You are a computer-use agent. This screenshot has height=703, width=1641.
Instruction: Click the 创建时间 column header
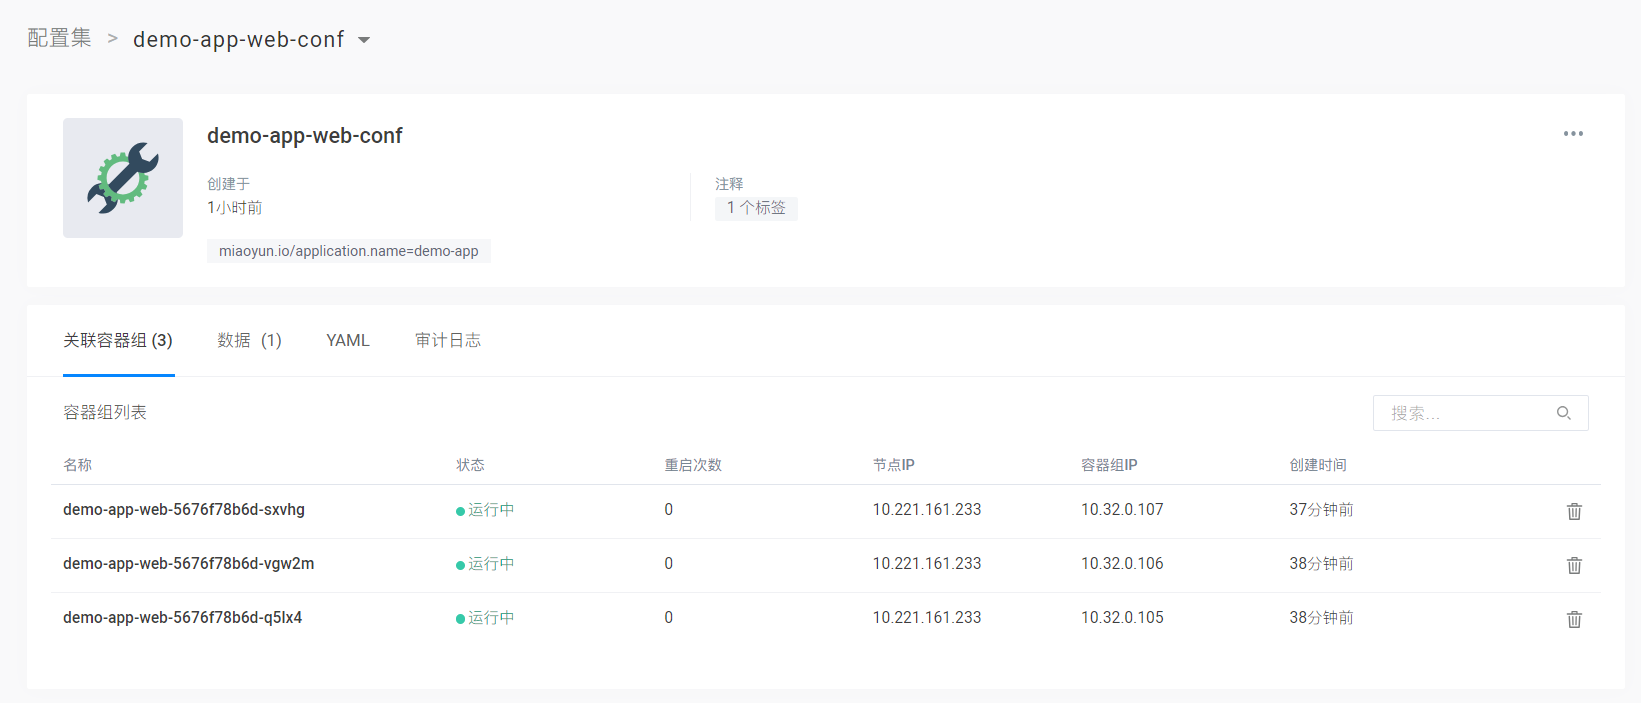(1317, 465)
